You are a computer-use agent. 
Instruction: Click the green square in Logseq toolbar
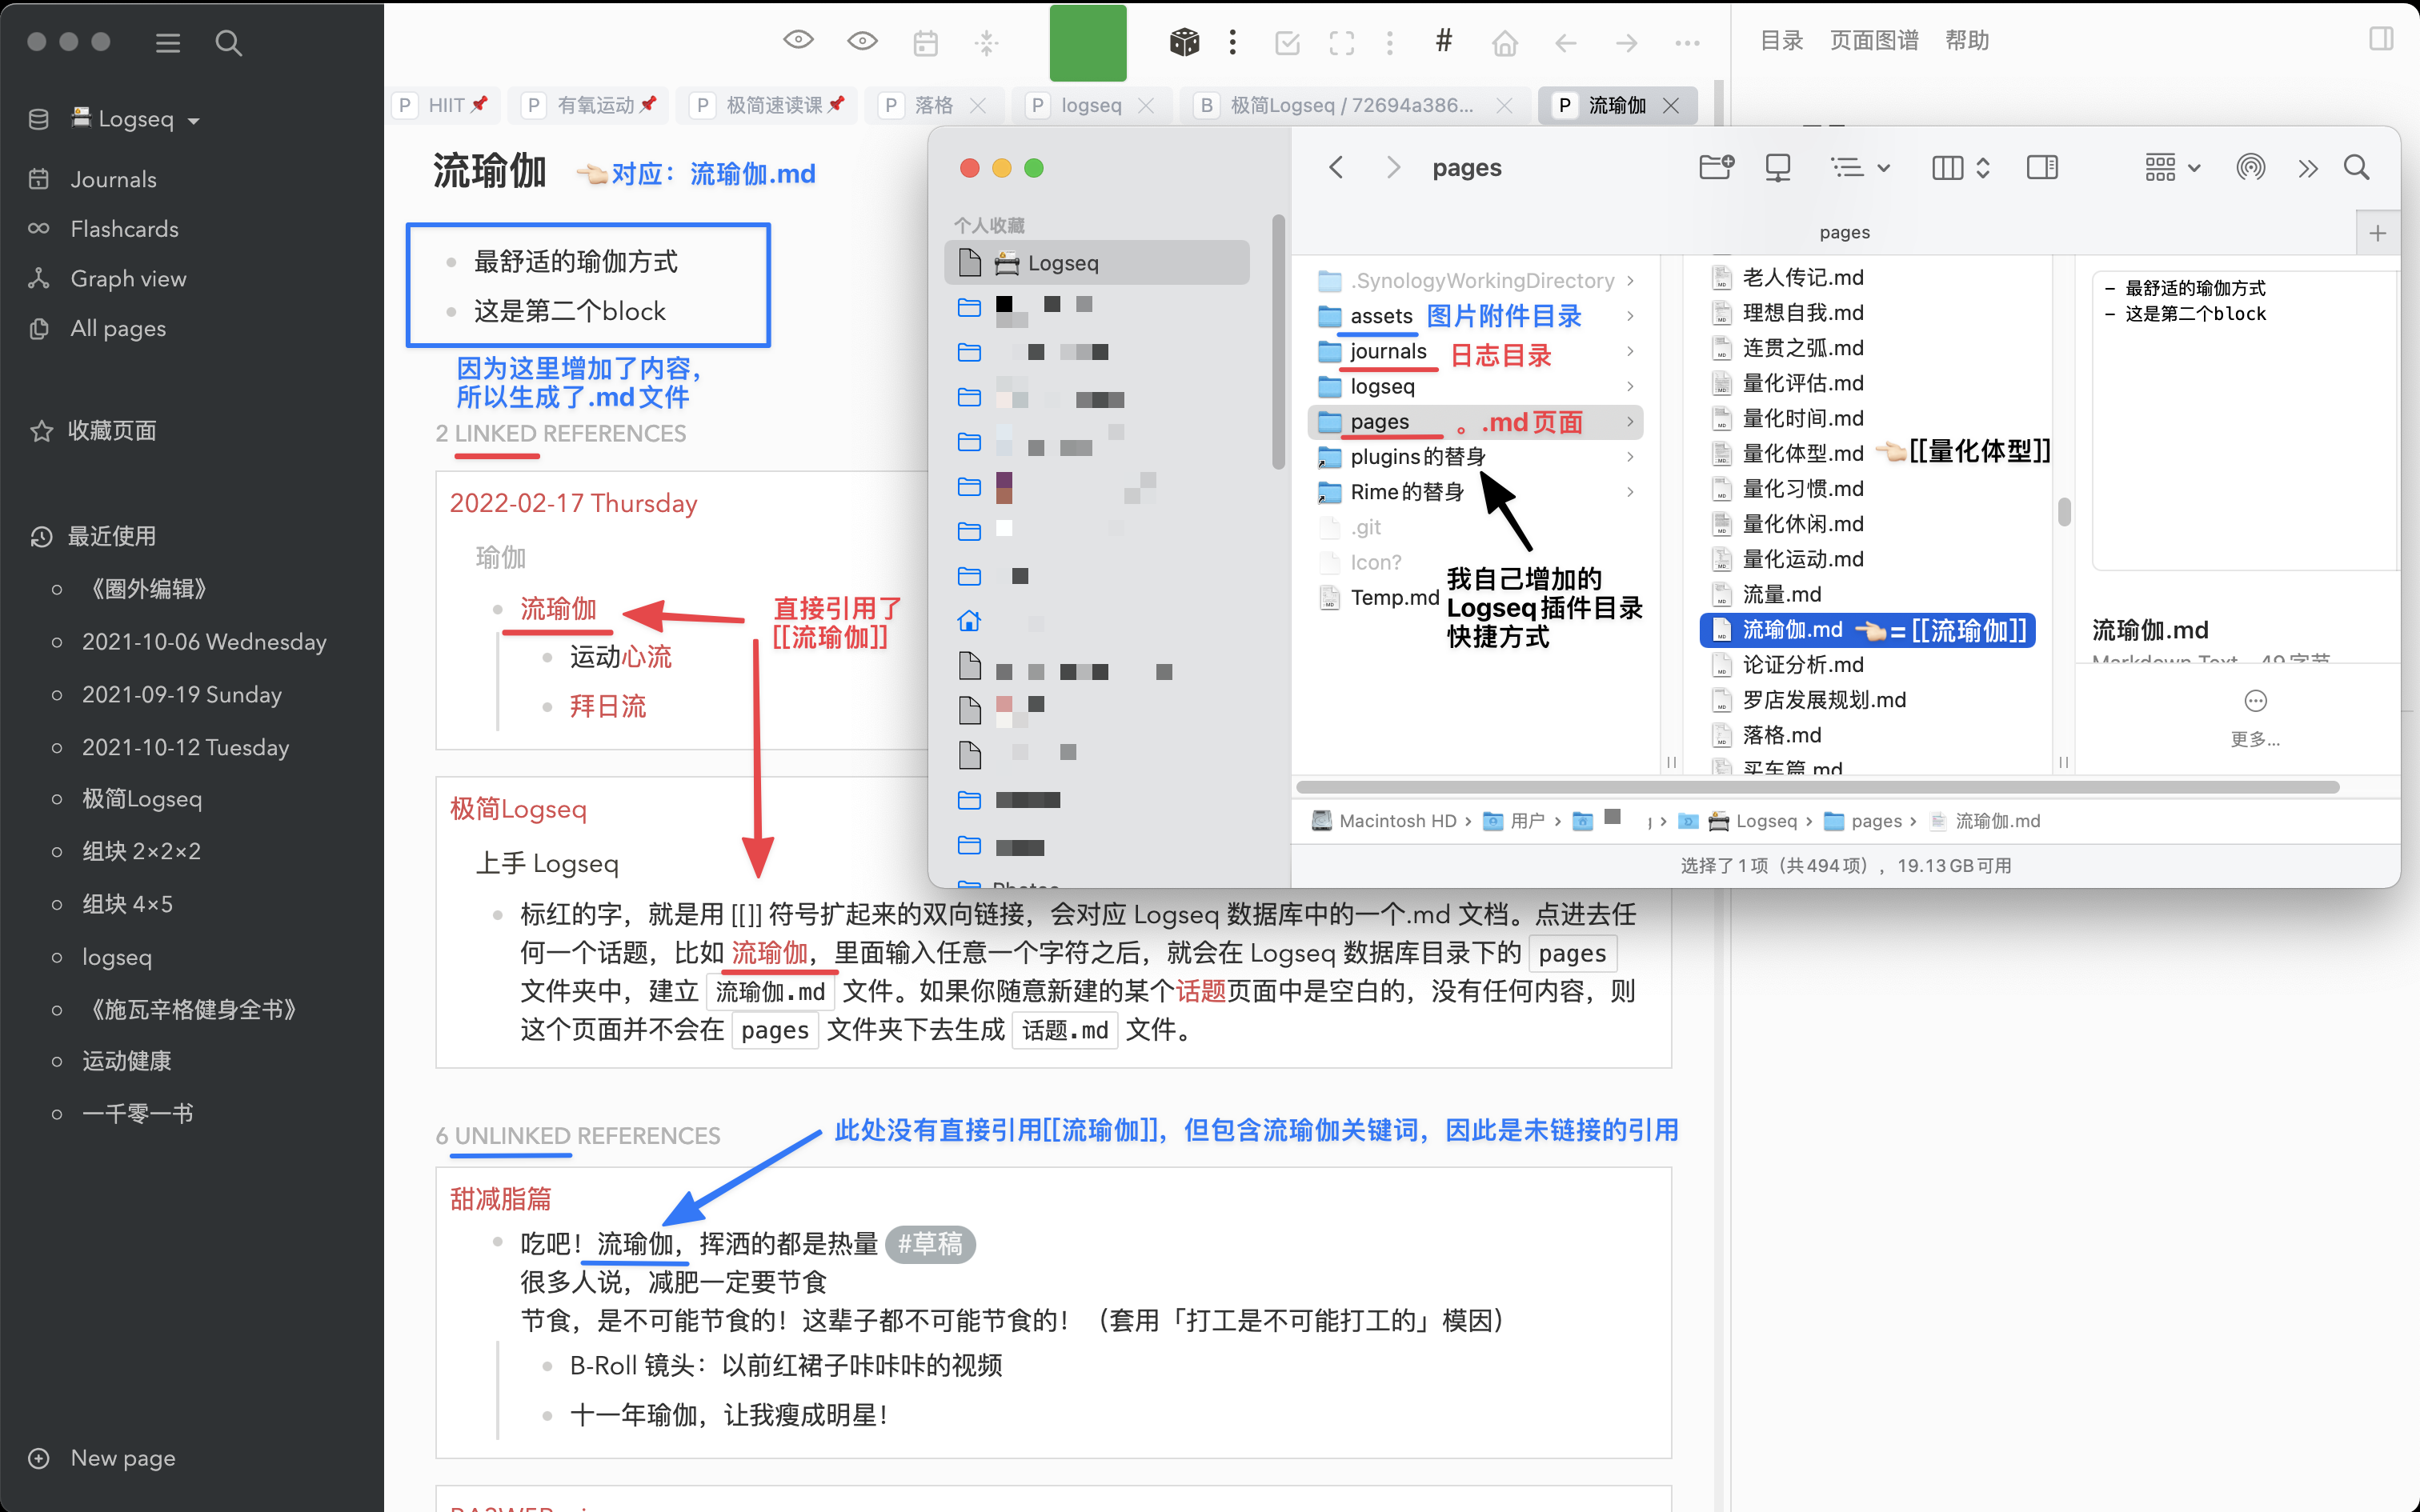[x=1088, y=43]
